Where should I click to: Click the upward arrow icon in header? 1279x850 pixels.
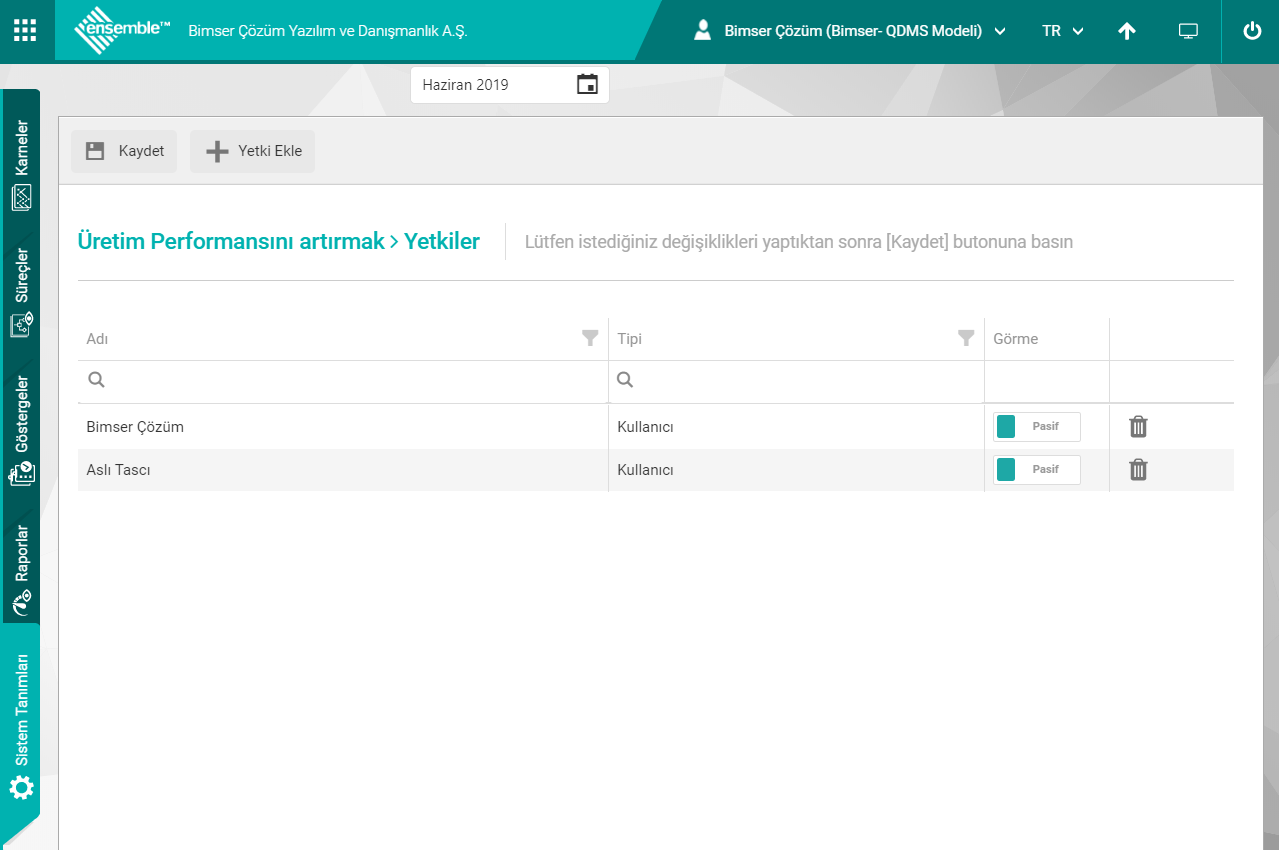click(x=1127, y=31)
